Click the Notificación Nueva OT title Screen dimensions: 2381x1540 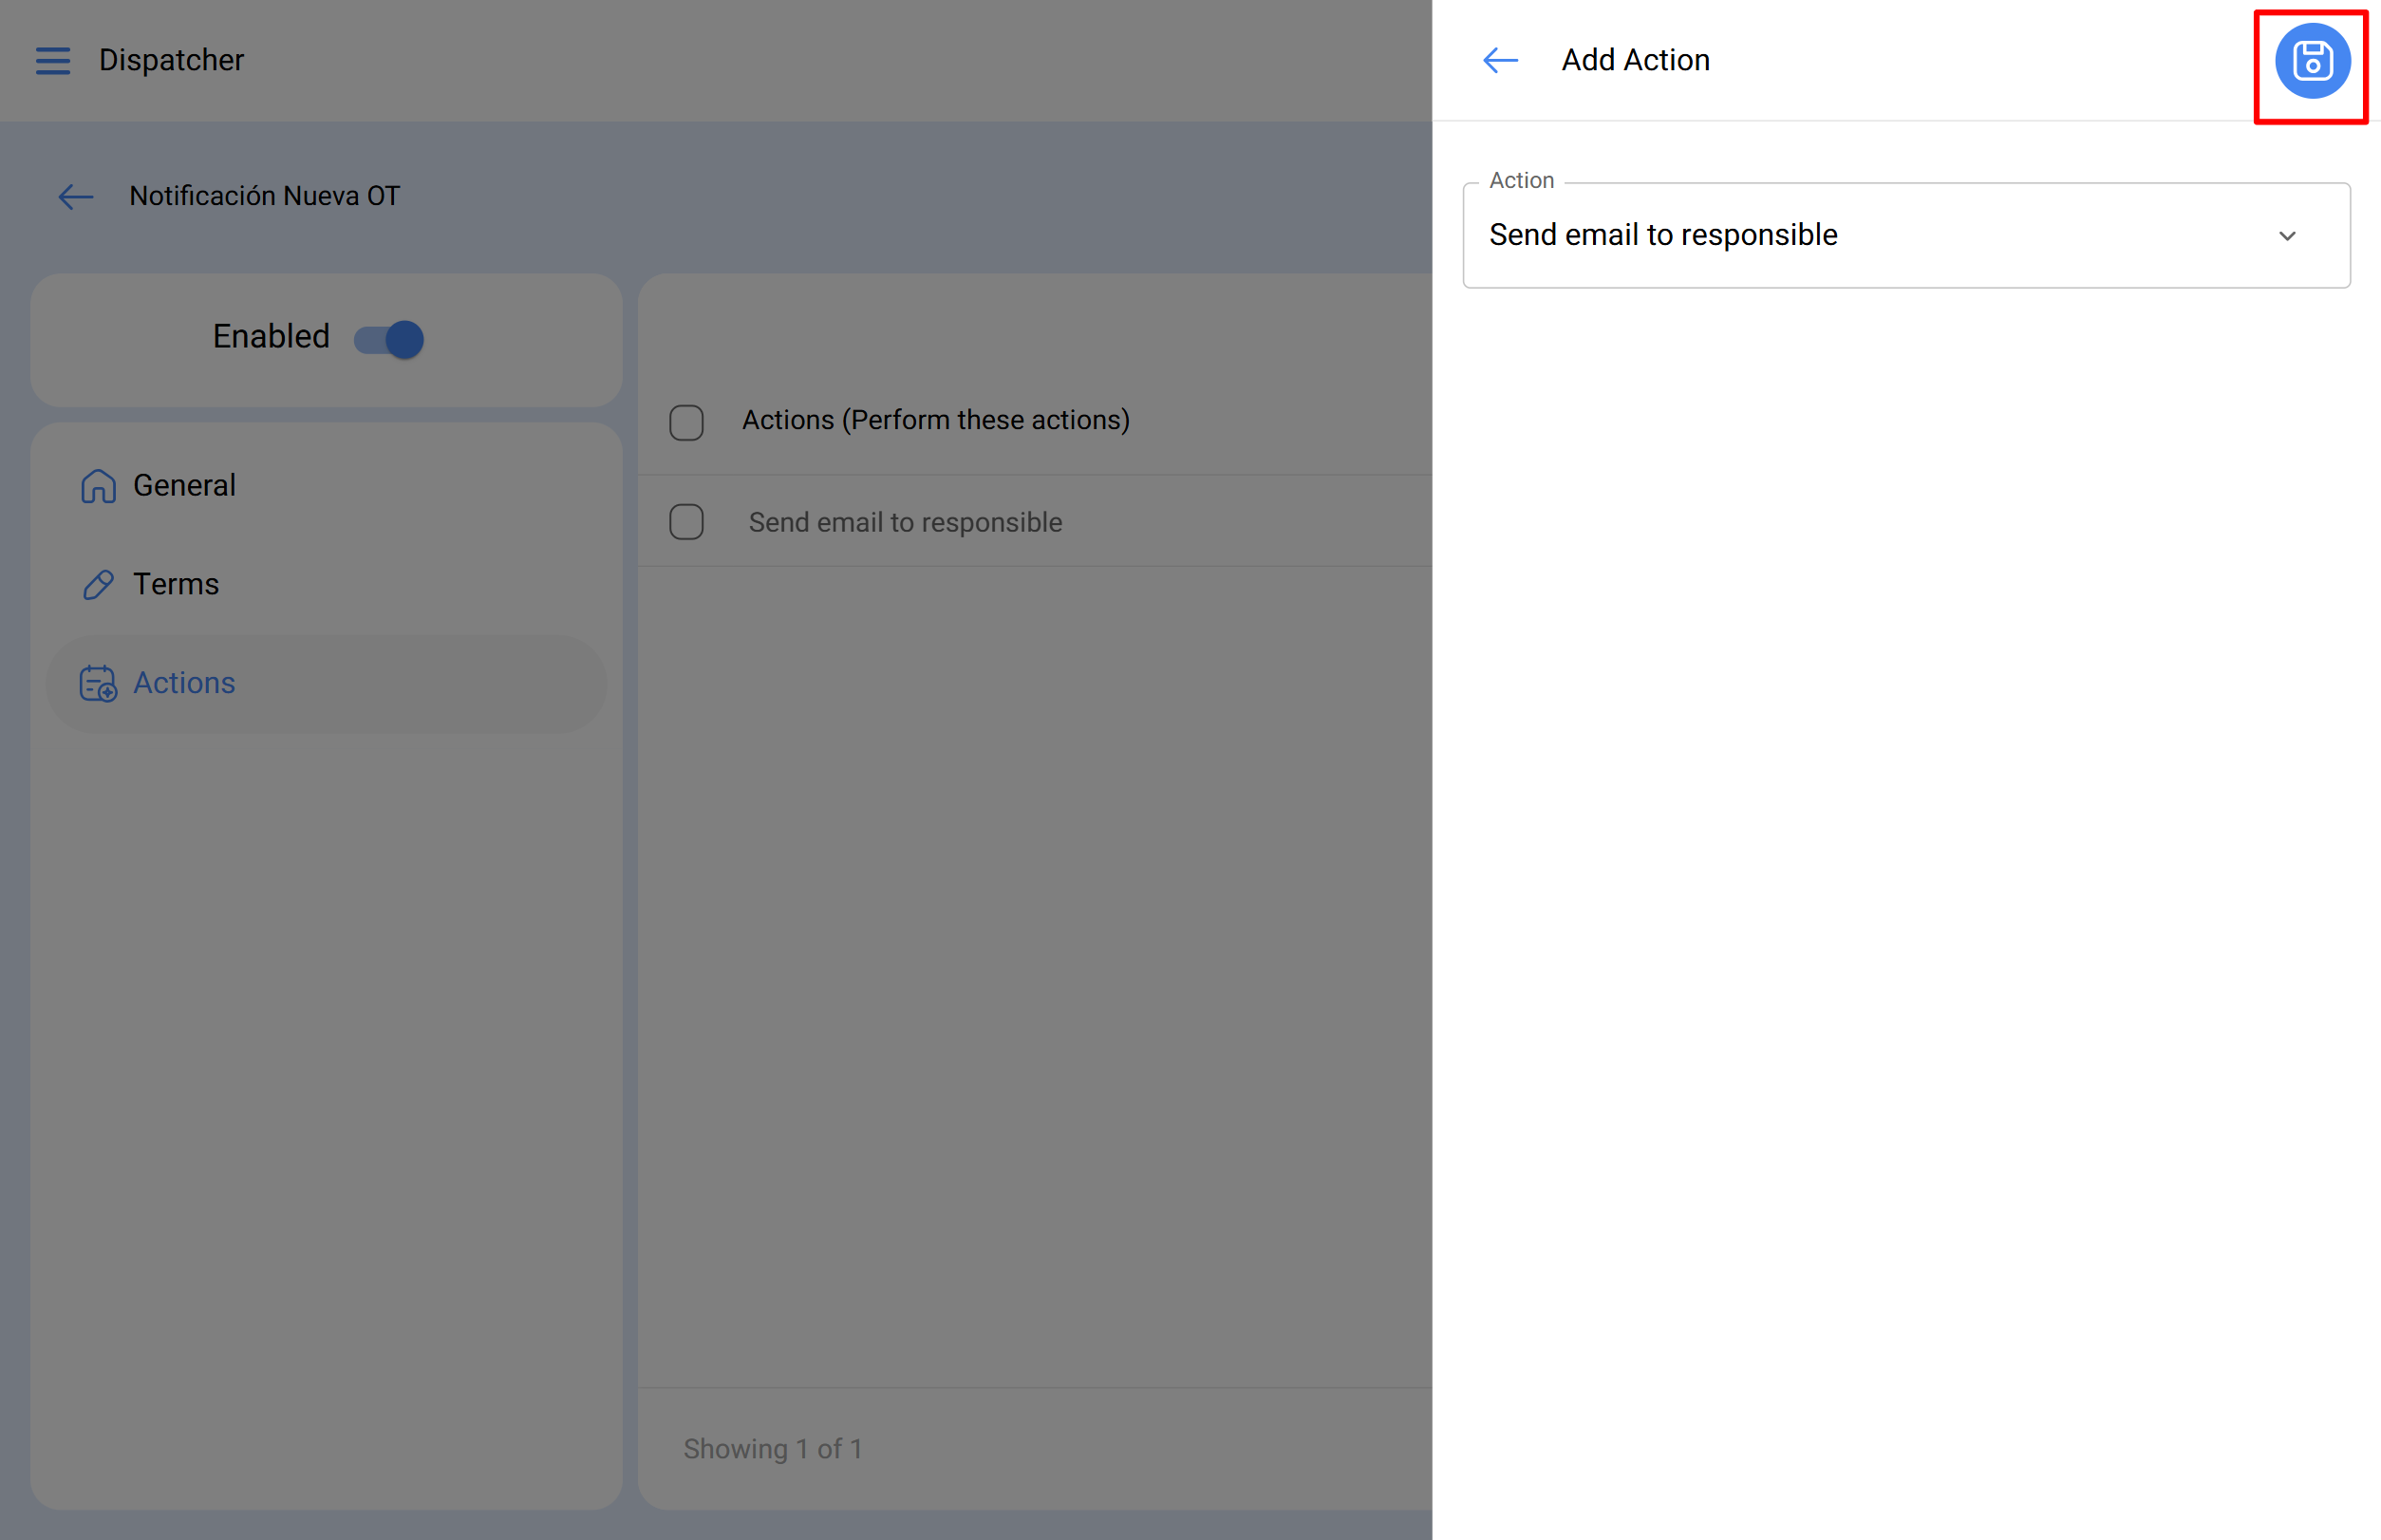pos(264,196)
